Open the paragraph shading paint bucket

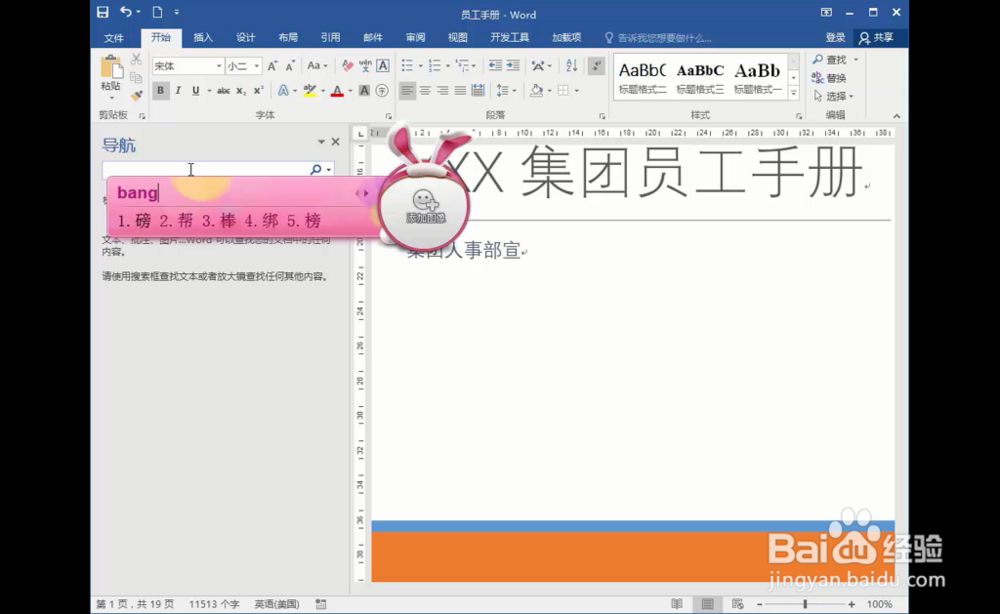[x=536, y=91]
